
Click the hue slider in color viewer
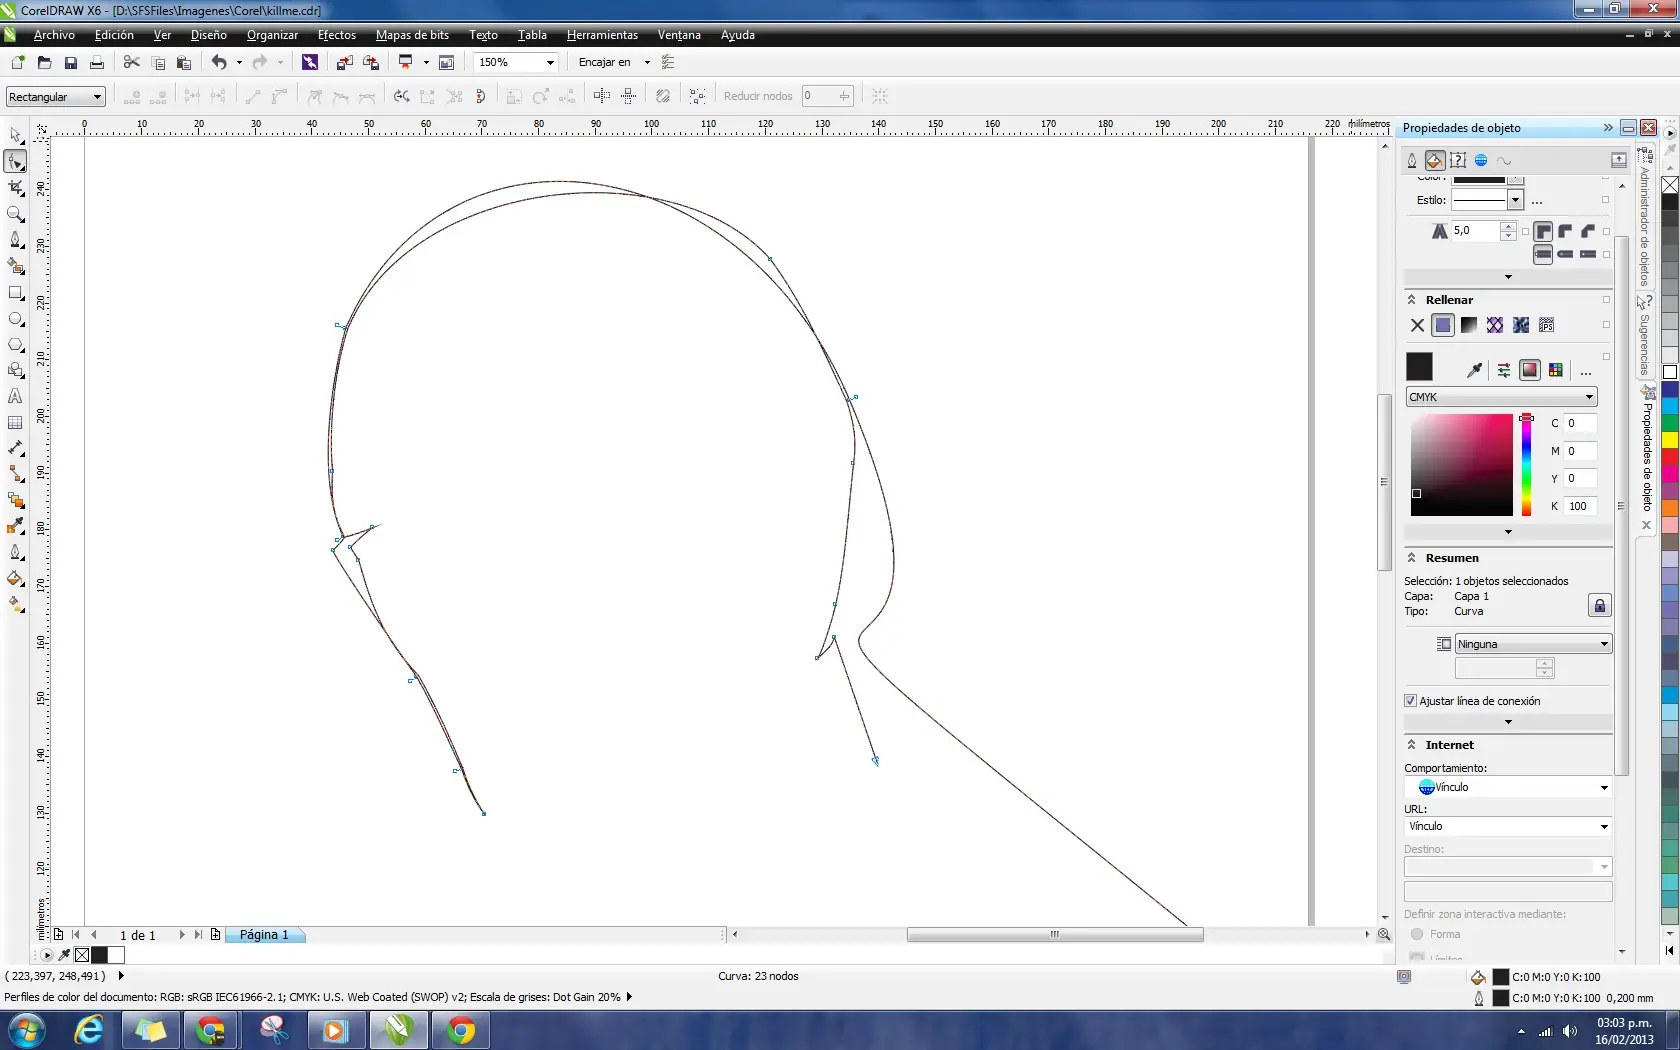(x=1526, y=465)
